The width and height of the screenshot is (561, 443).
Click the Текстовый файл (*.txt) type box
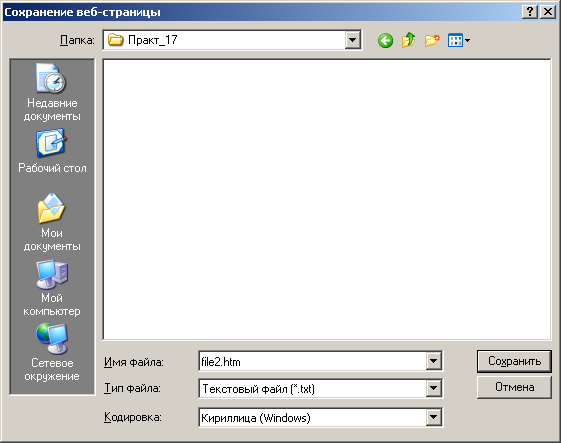[312, 389]
